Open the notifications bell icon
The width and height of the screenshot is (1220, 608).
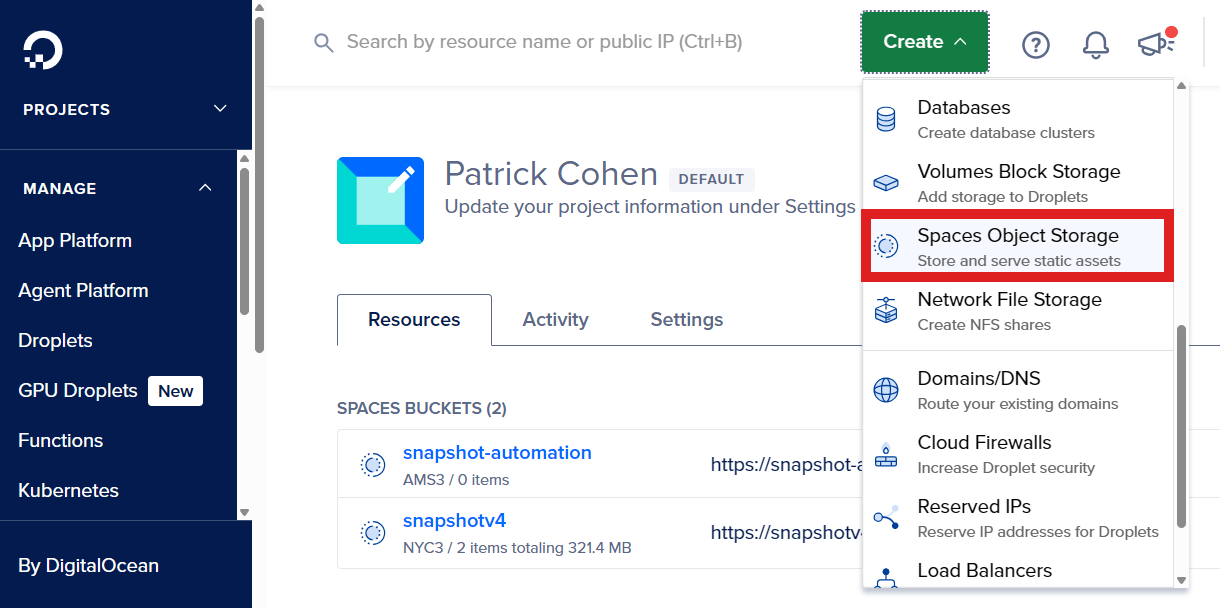click(x=1096, y=44)
